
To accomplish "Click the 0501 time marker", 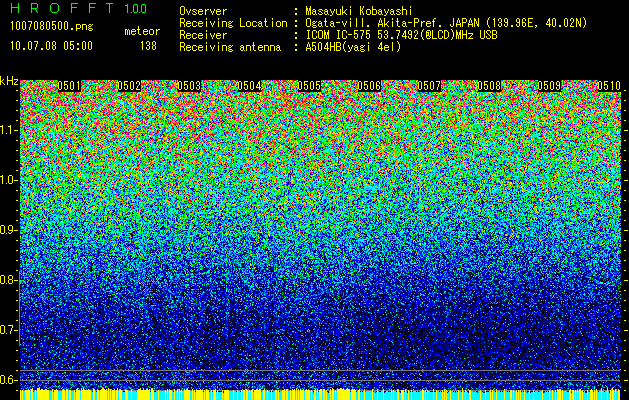I will click(69, 86).
